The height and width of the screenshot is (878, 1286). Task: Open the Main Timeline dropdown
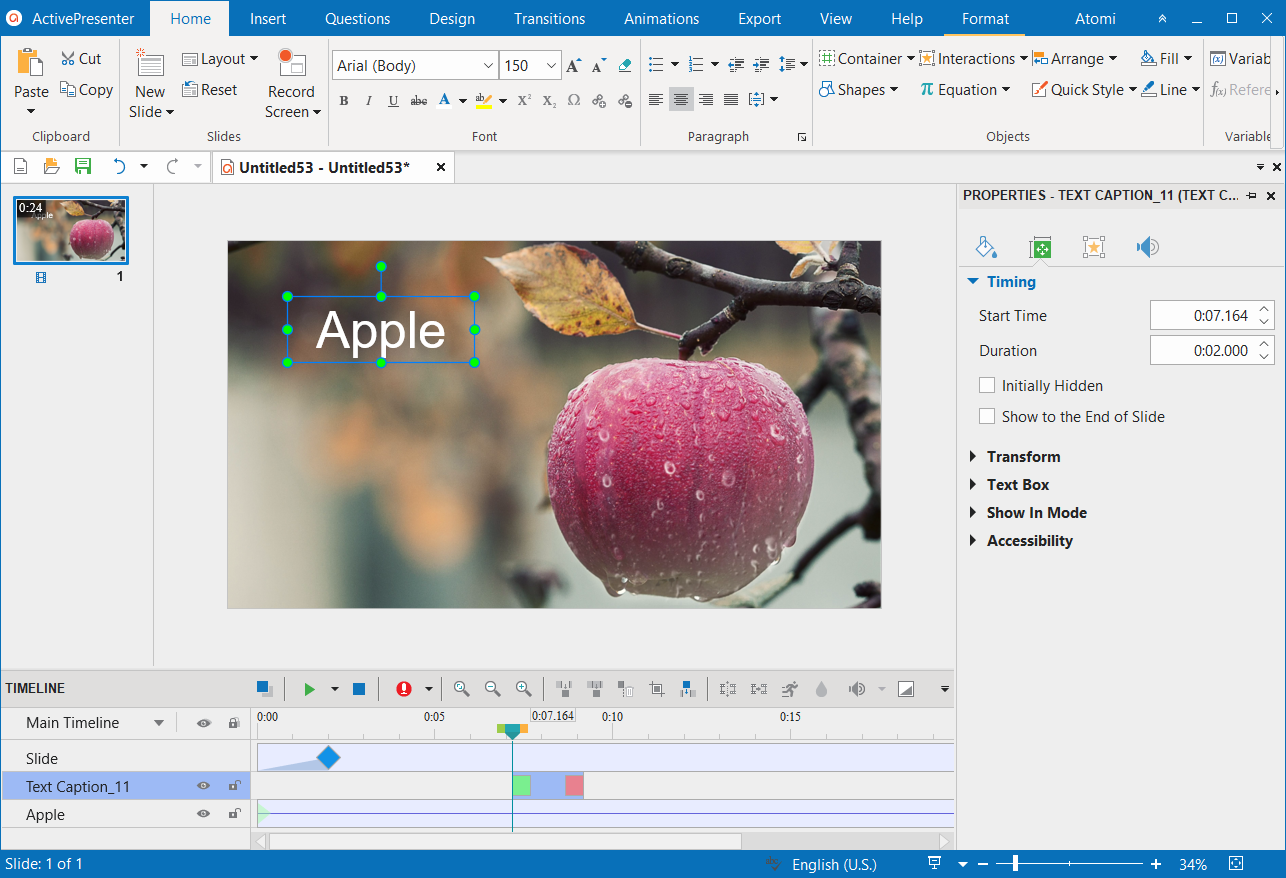[158, 723]
